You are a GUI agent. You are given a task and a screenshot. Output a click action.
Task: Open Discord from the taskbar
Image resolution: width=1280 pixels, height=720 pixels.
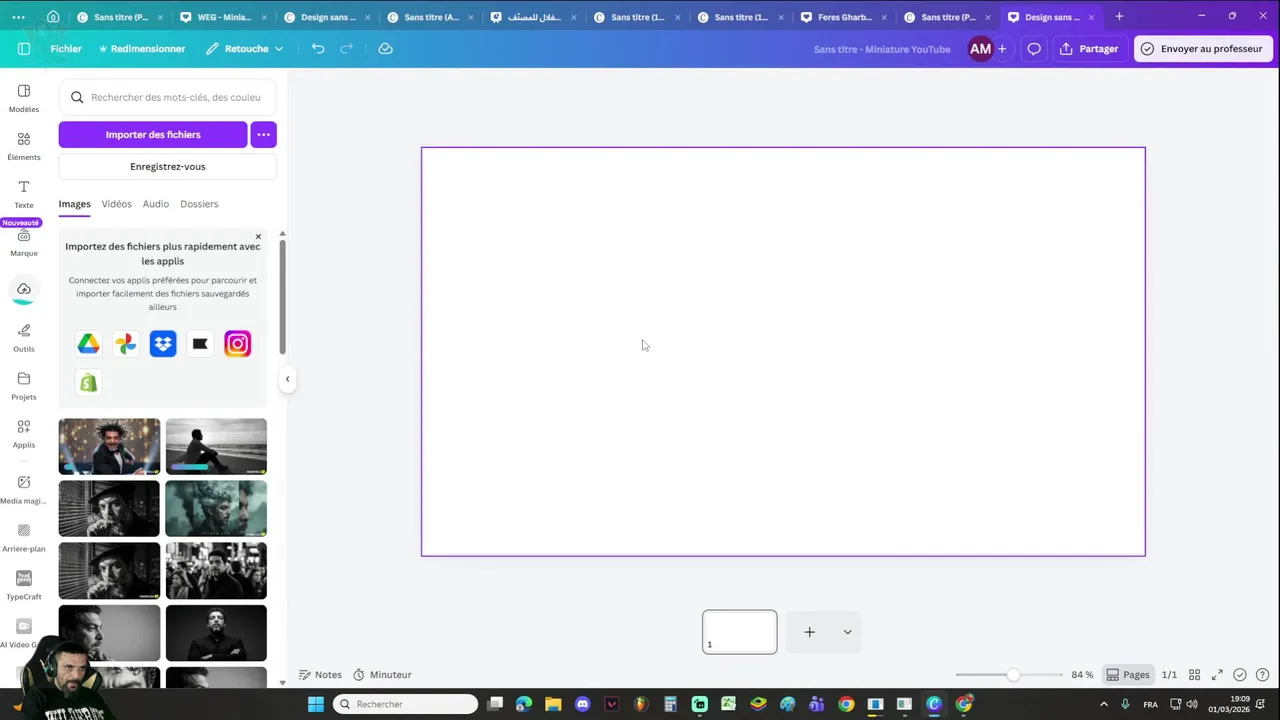pyautogui.click(x=583, y=704)
